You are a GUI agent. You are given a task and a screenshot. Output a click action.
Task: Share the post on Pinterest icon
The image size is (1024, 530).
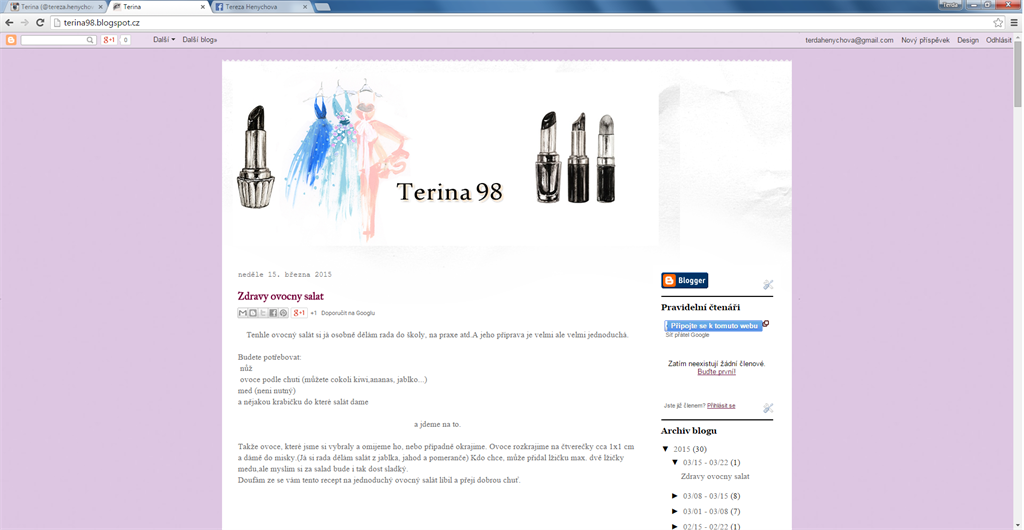tap(283, 313)
